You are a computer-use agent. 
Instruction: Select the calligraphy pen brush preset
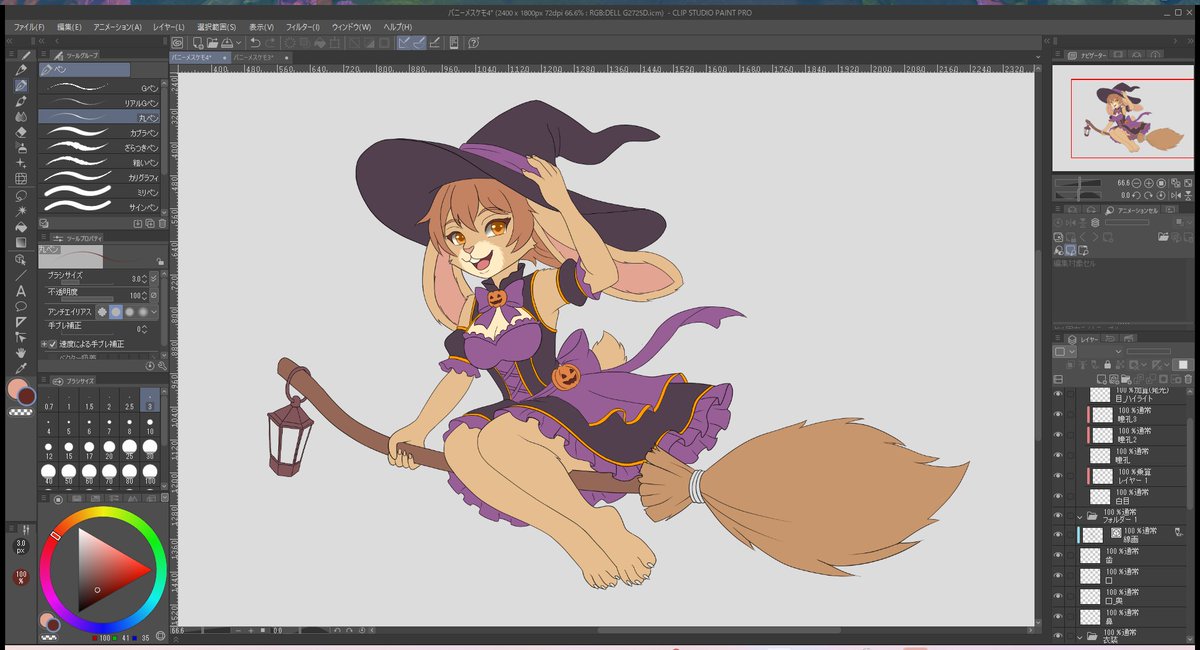click(99, 177)
